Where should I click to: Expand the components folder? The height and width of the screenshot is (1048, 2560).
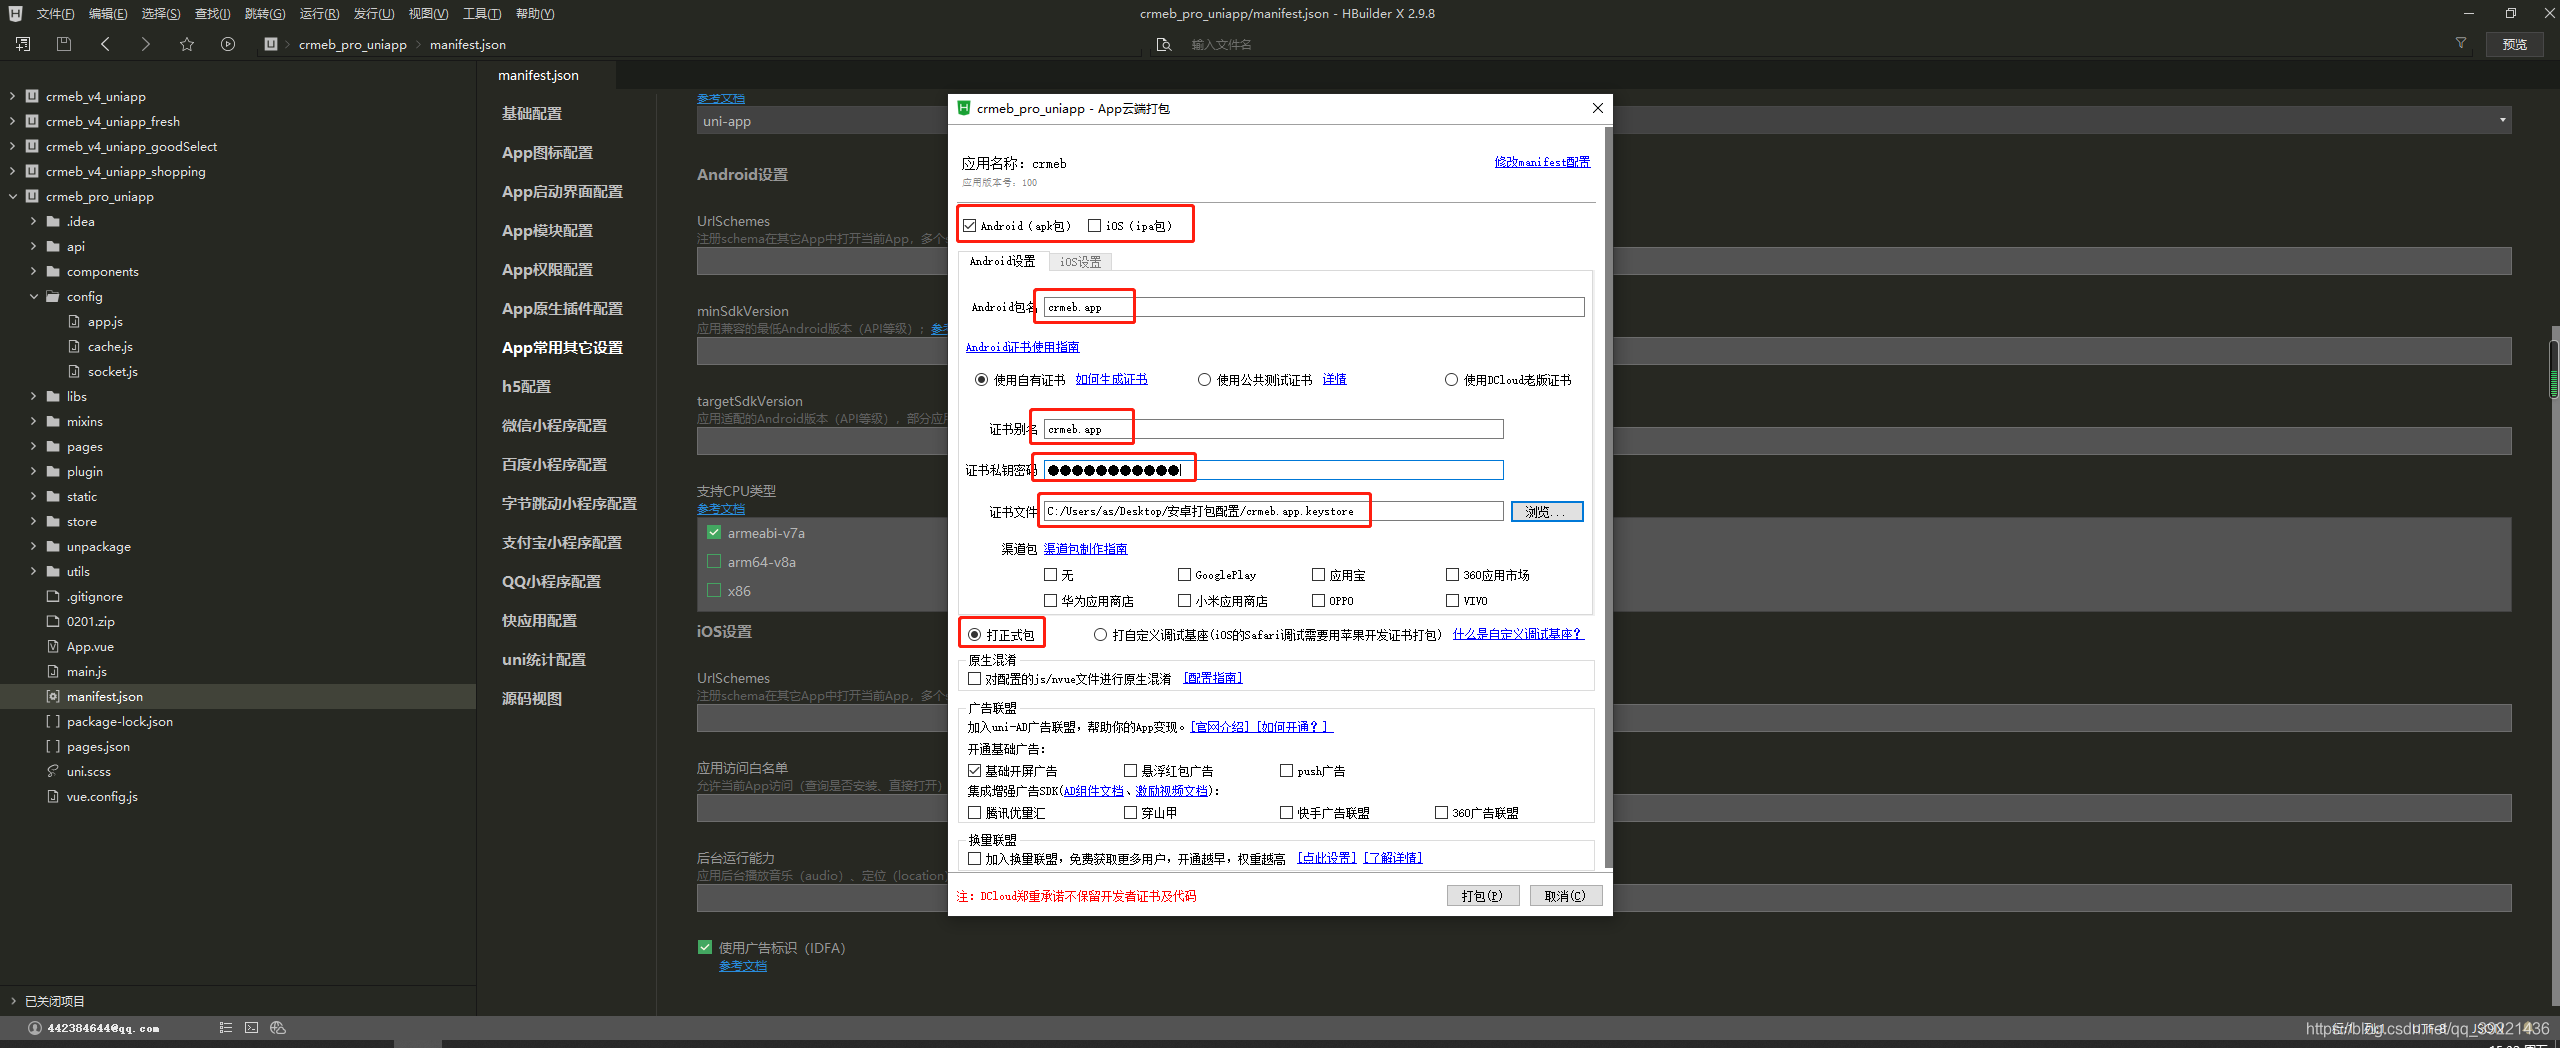coord(33,271)
